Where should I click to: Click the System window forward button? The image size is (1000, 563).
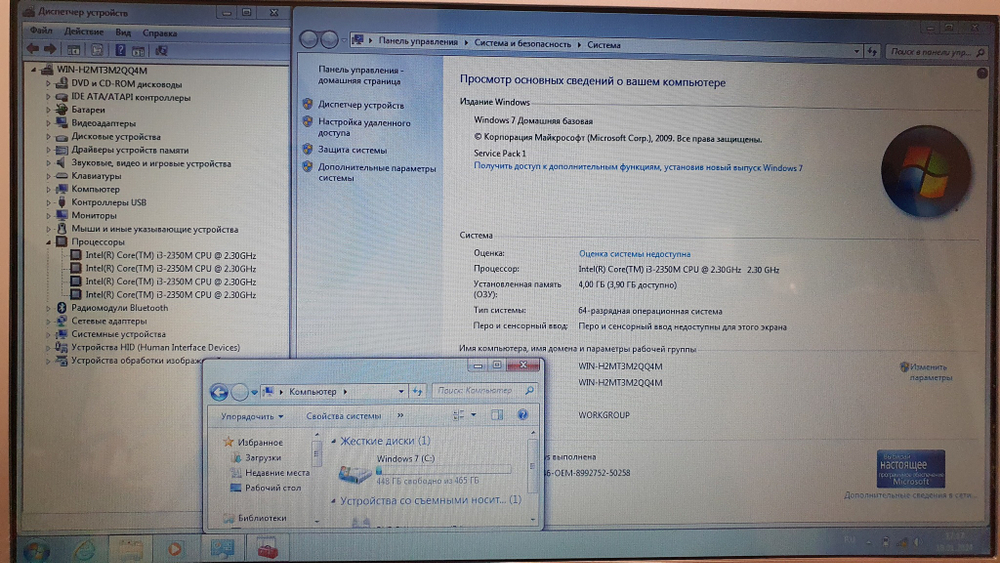[x=329, y=40]
